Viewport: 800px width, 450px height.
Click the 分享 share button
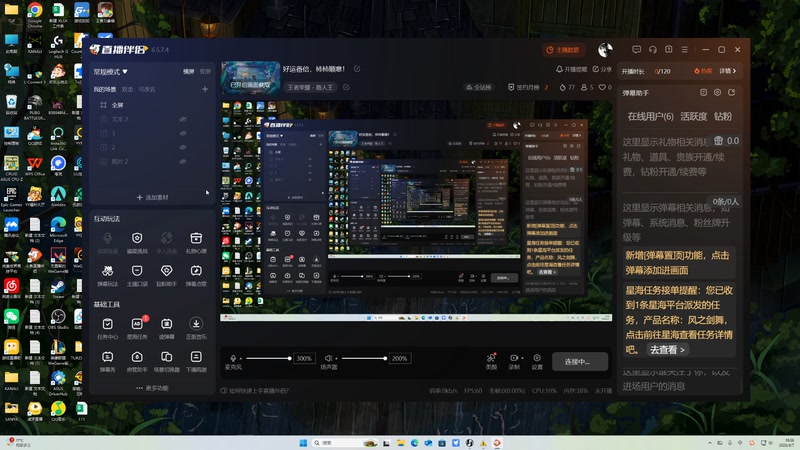602,69
